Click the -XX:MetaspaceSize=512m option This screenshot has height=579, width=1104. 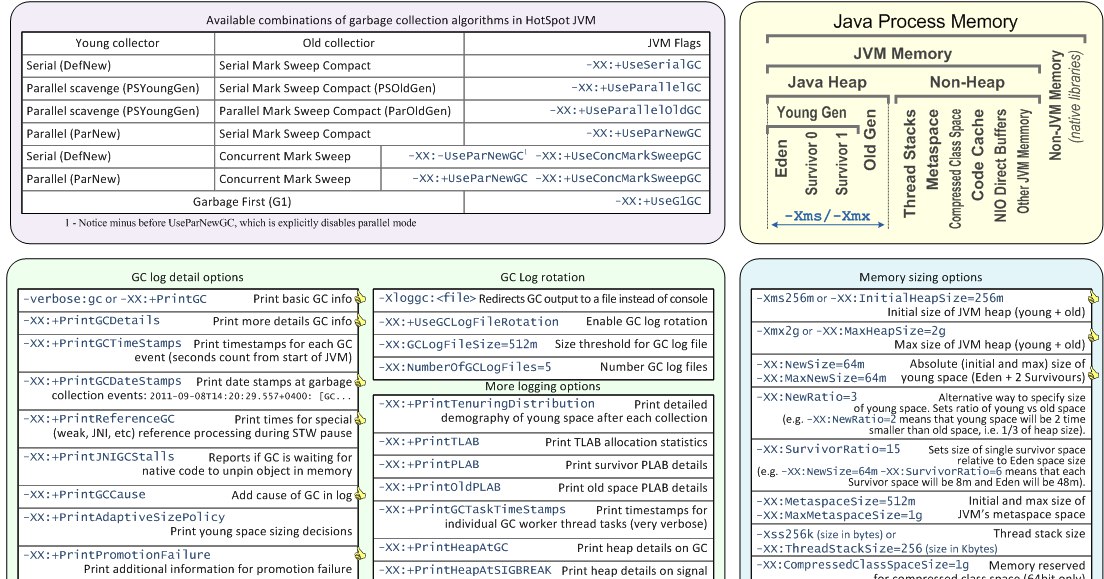pyautogui.click(x=836, y=502)
